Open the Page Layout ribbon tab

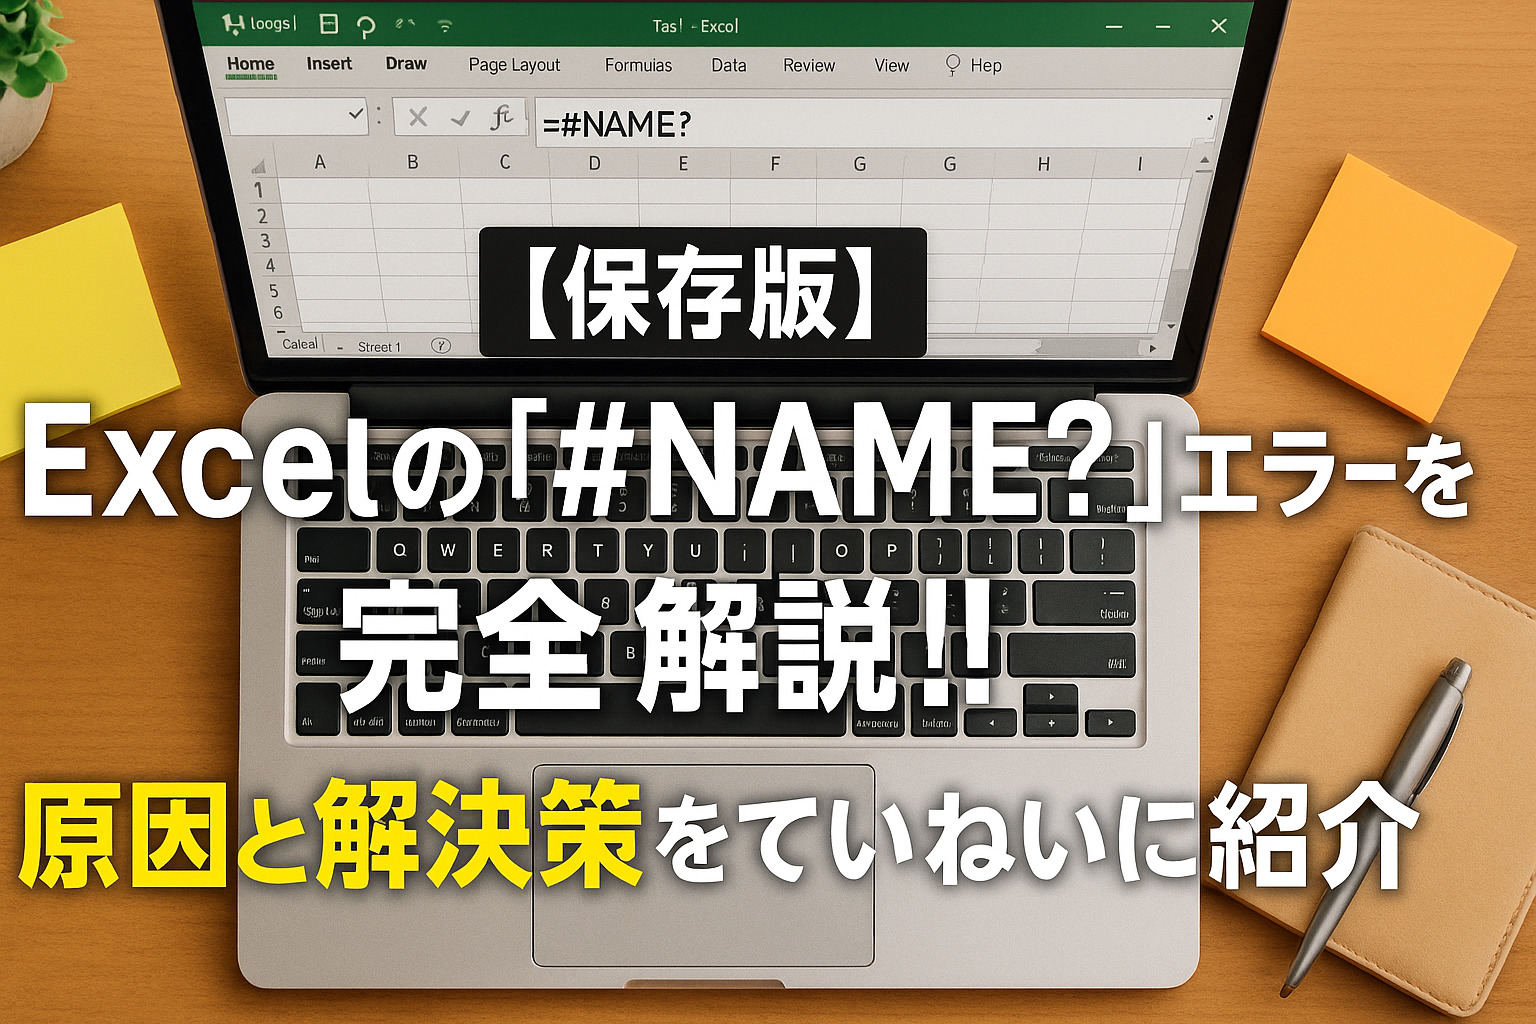[x=514, y=65]
